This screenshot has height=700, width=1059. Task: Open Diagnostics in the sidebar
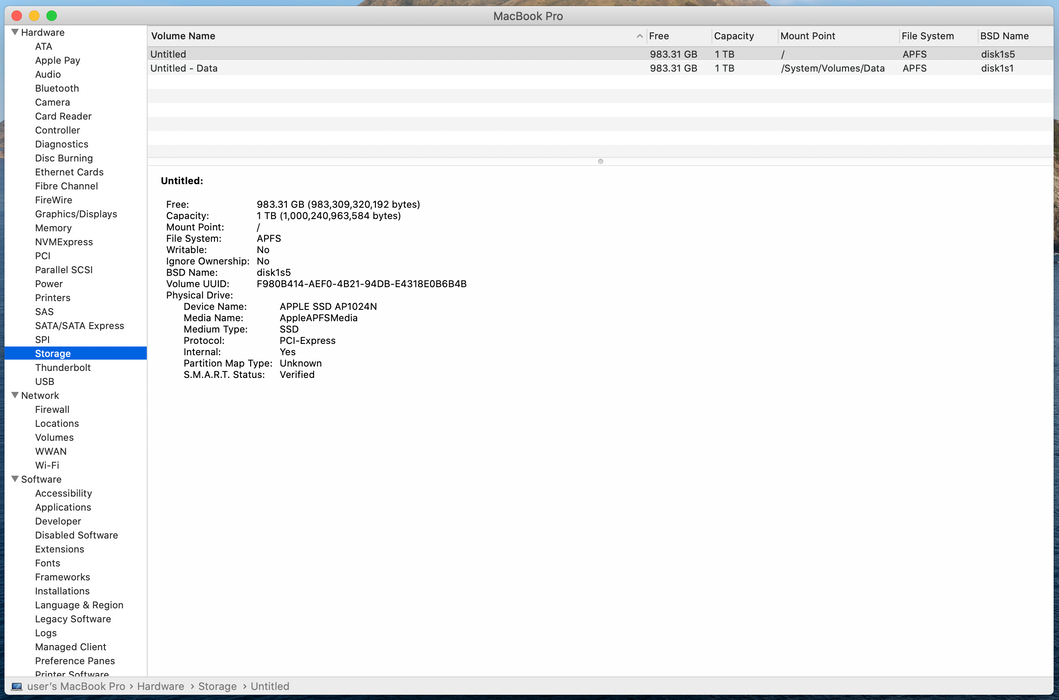click(x=61, y=144)
